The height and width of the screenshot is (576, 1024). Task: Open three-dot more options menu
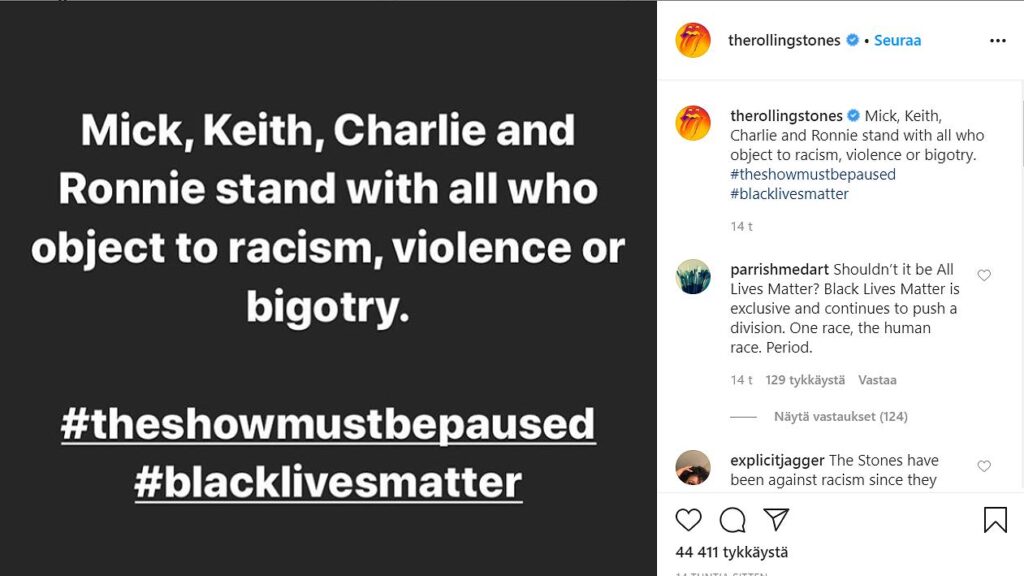pyautogui.click(x=997, y=41)
